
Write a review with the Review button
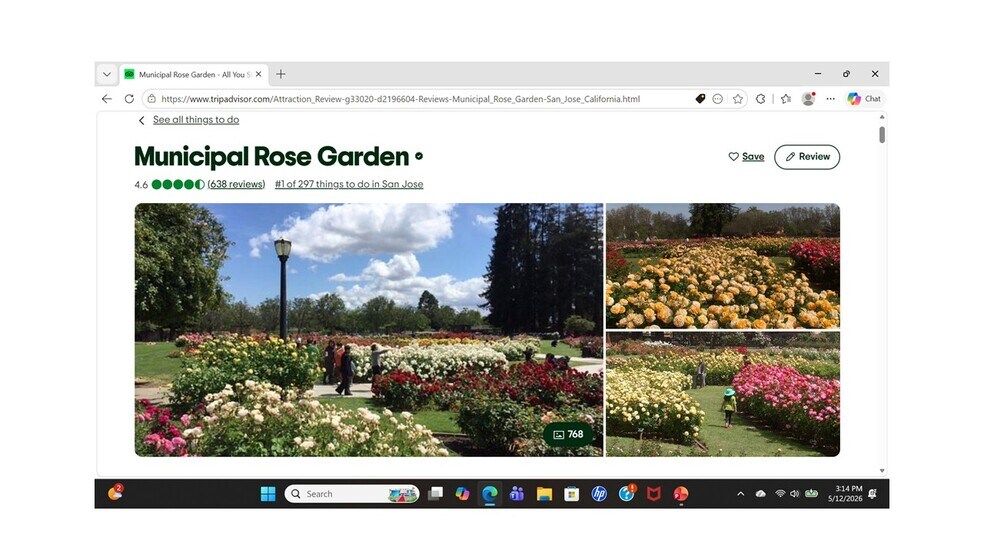click(x=807, y=157)
